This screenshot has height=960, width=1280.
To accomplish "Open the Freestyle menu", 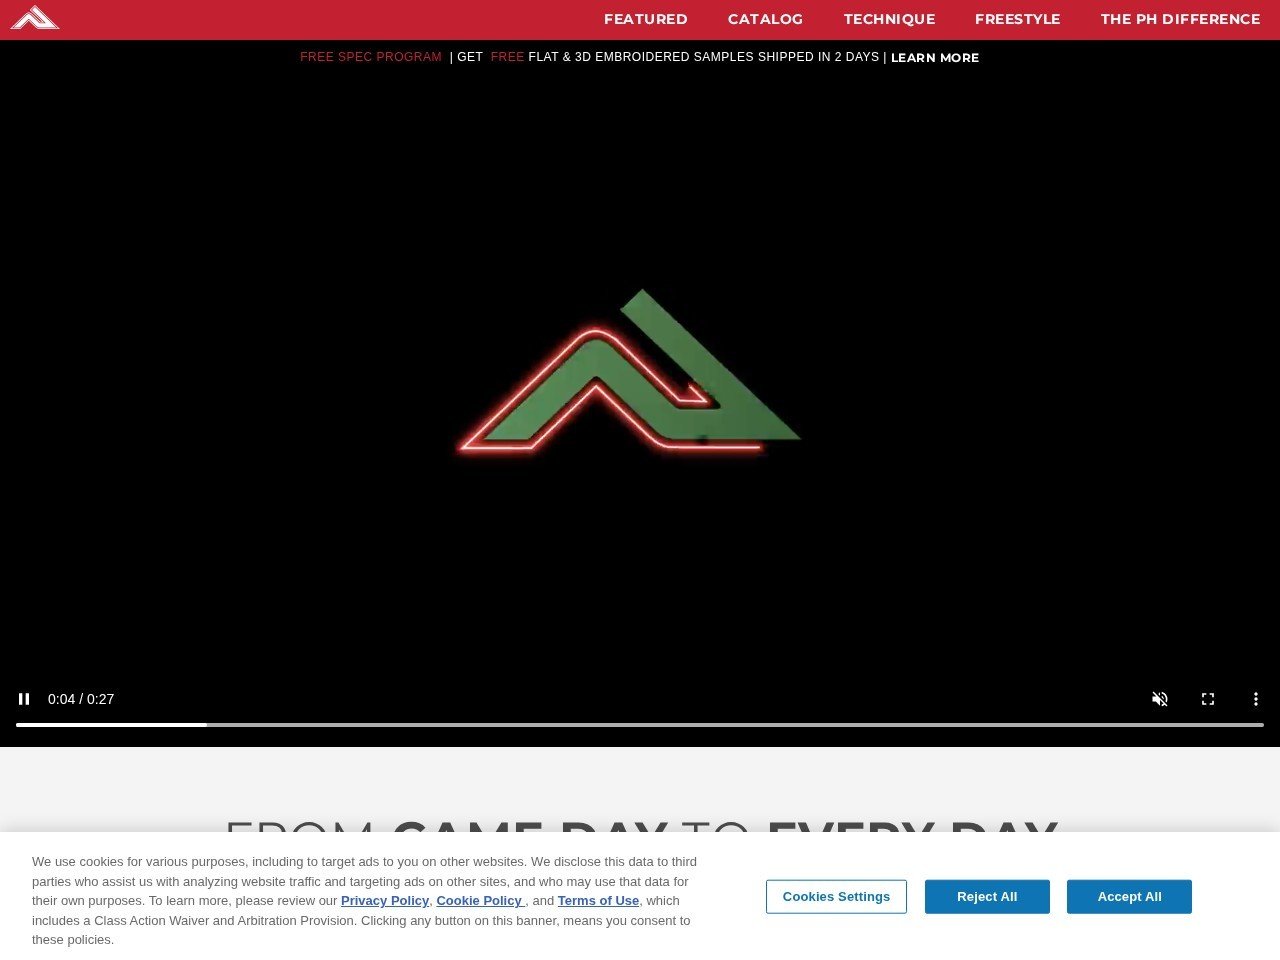I will [1017, 19].
